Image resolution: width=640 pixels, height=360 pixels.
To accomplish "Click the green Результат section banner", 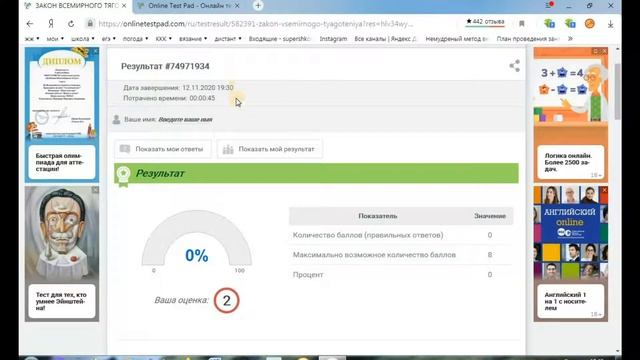I will (x=316, y=173).
